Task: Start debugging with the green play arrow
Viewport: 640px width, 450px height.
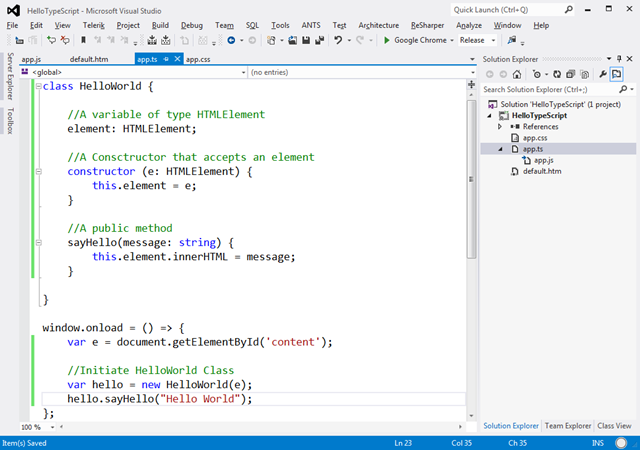Action: click(387, 40)
